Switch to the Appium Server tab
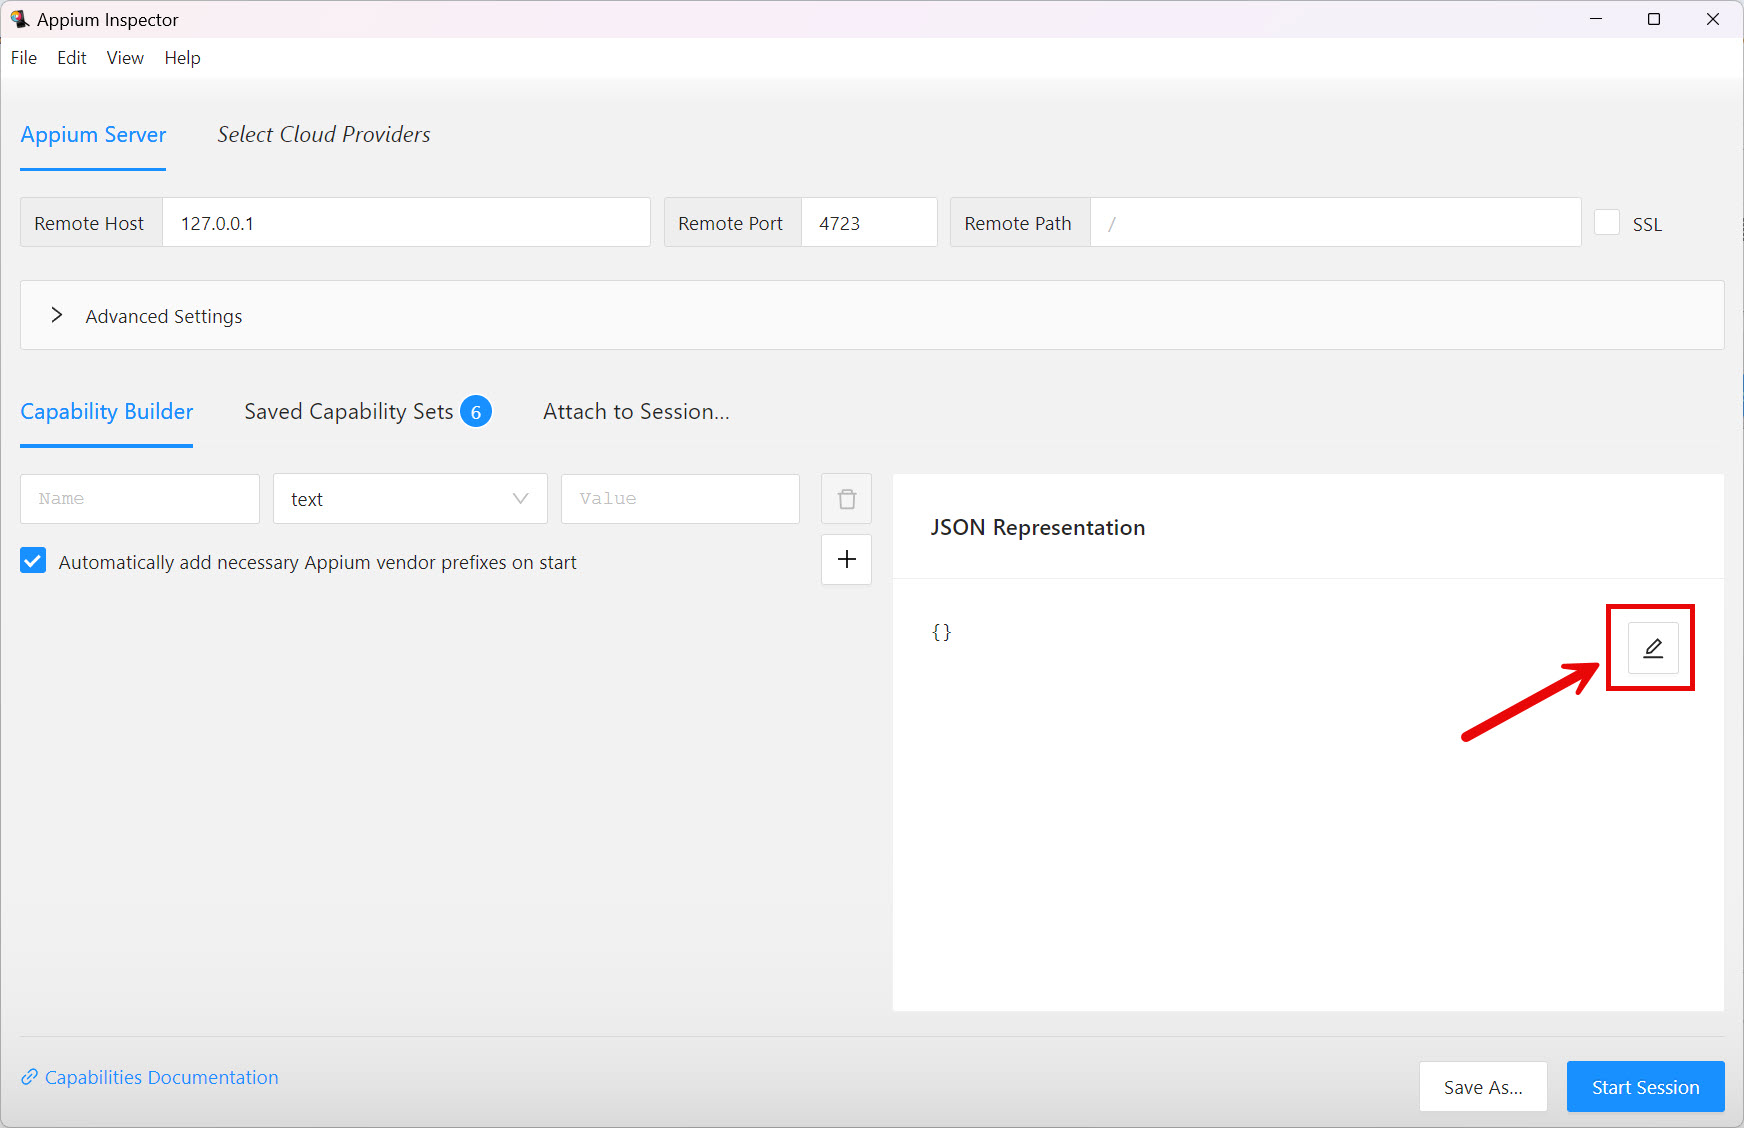 pos(93,135)
